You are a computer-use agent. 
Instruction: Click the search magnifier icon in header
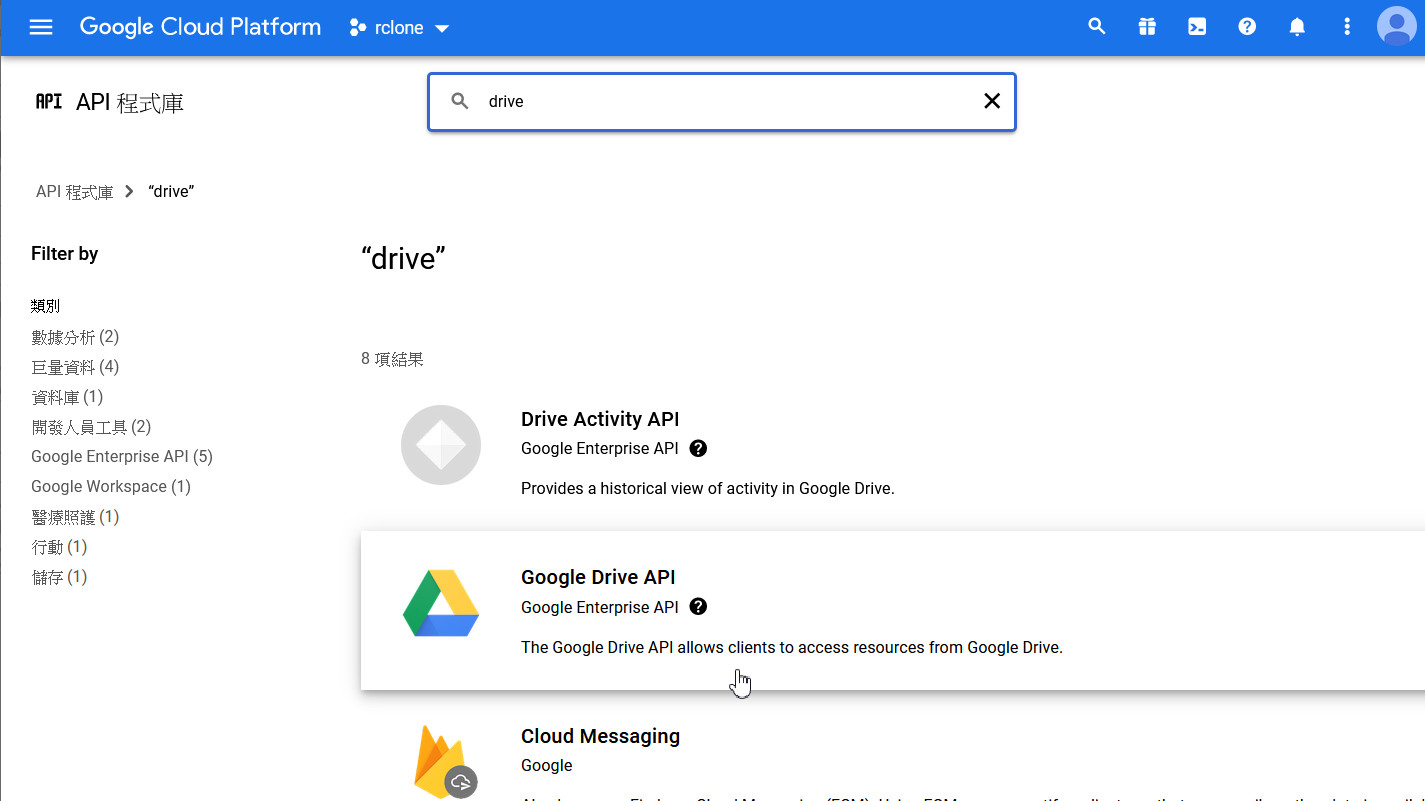click(1097, 27)
